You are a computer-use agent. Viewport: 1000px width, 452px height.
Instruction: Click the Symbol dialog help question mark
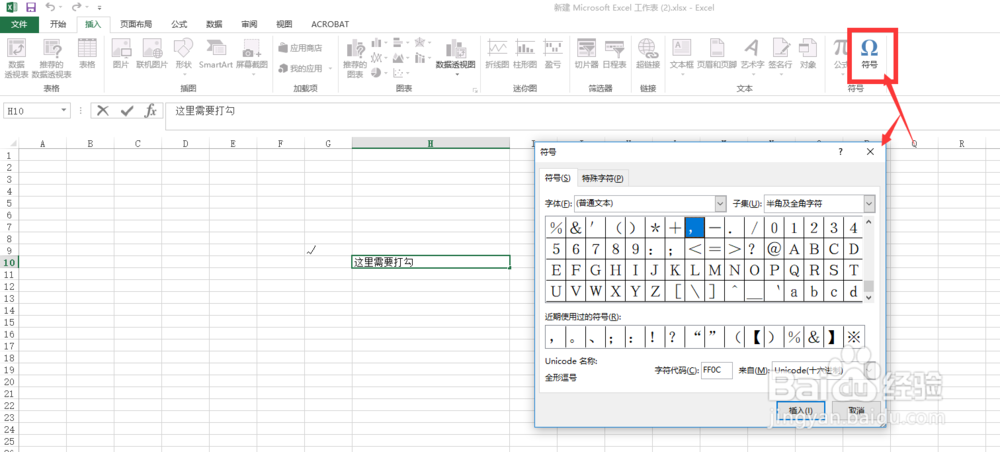click(841, 152)
